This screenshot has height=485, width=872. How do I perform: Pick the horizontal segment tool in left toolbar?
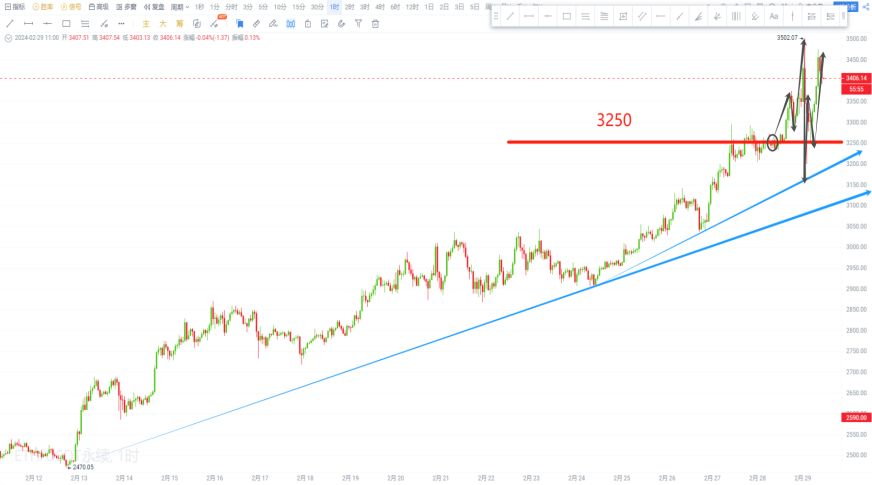point(28,23)
